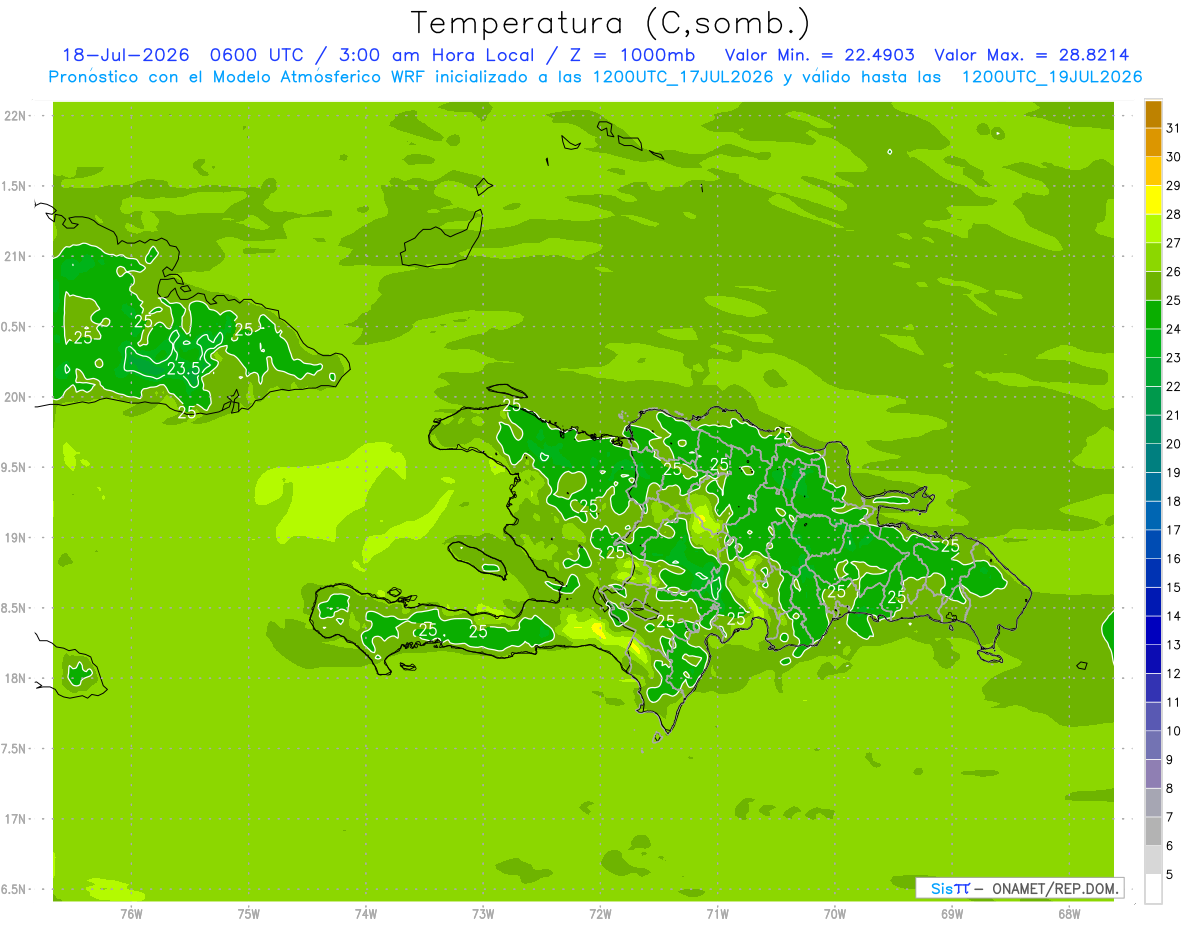Image resolution: width=1200 pixels, height=927 pixels.
Task: Click the 'SisTT' logo text
Action: tap(950, 888)
